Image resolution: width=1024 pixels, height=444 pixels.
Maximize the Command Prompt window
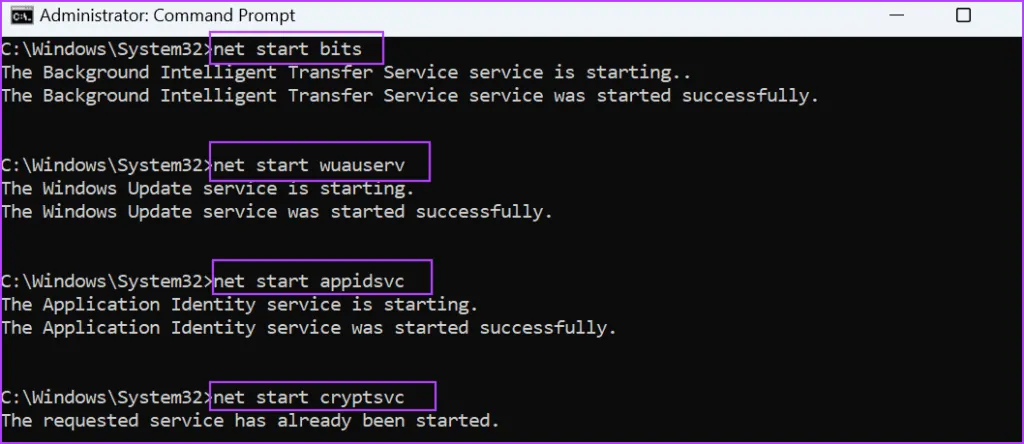point(963,16)
